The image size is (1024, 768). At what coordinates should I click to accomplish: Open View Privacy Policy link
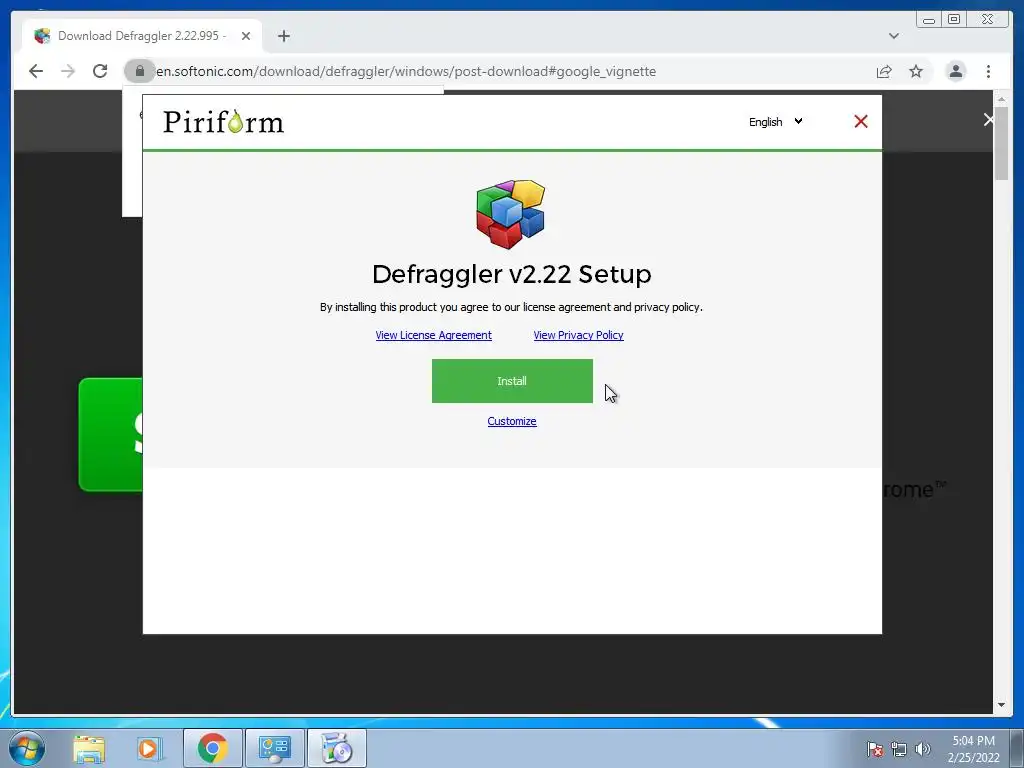pyautogui.click(x=579, y=335)
